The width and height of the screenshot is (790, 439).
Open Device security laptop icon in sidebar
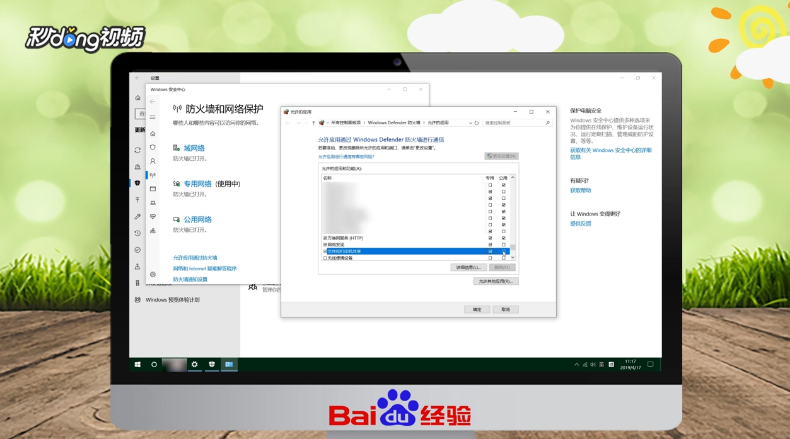(153, 203)
